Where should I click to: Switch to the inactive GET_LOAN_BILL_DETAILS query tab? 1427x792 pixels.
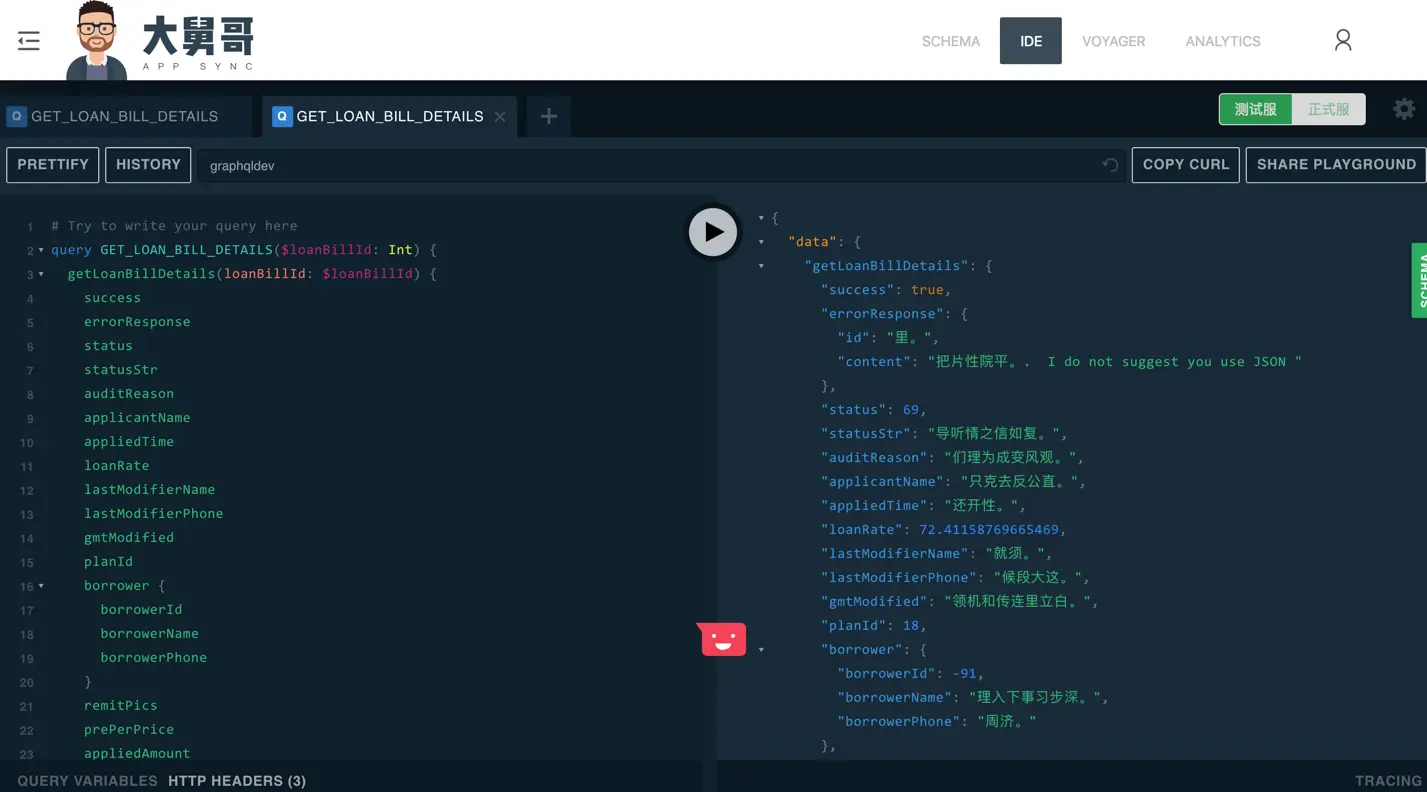pyautogui.click(x=125, y=117)
